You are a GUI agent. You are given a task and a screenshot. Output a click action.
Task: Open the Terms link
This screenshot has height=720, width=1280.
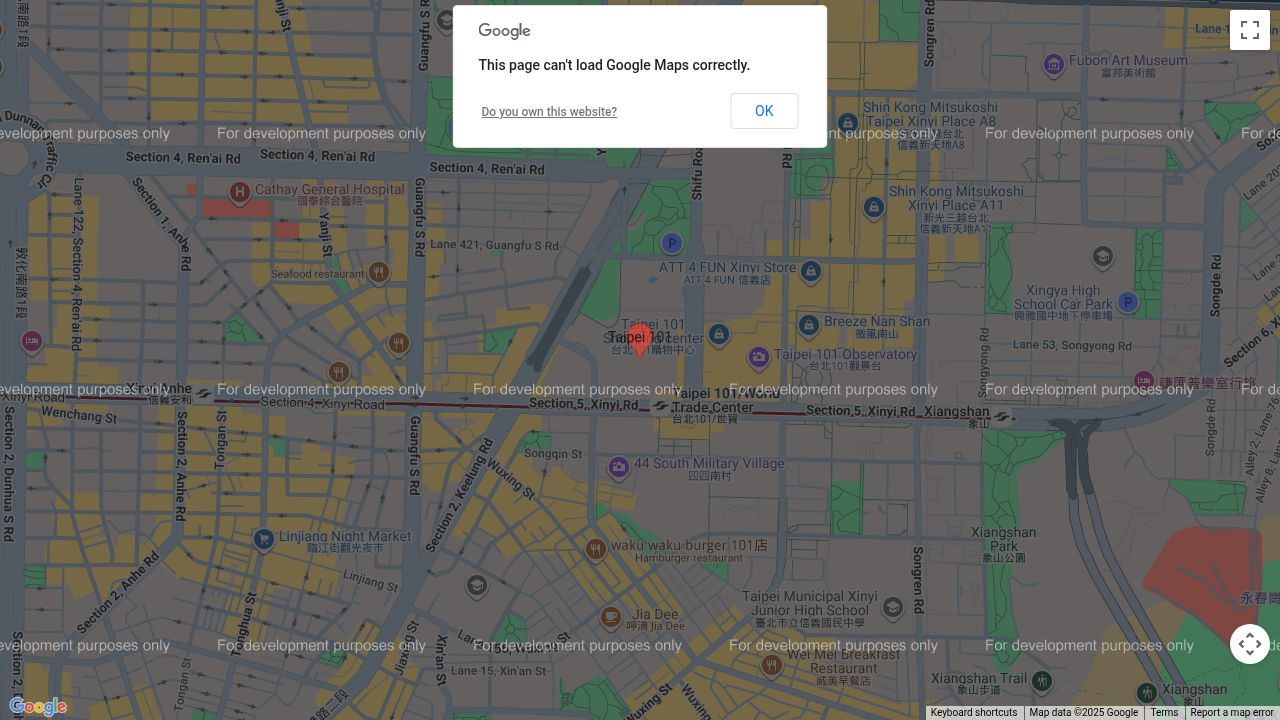pyautogui.click(x=1164, y=712)
